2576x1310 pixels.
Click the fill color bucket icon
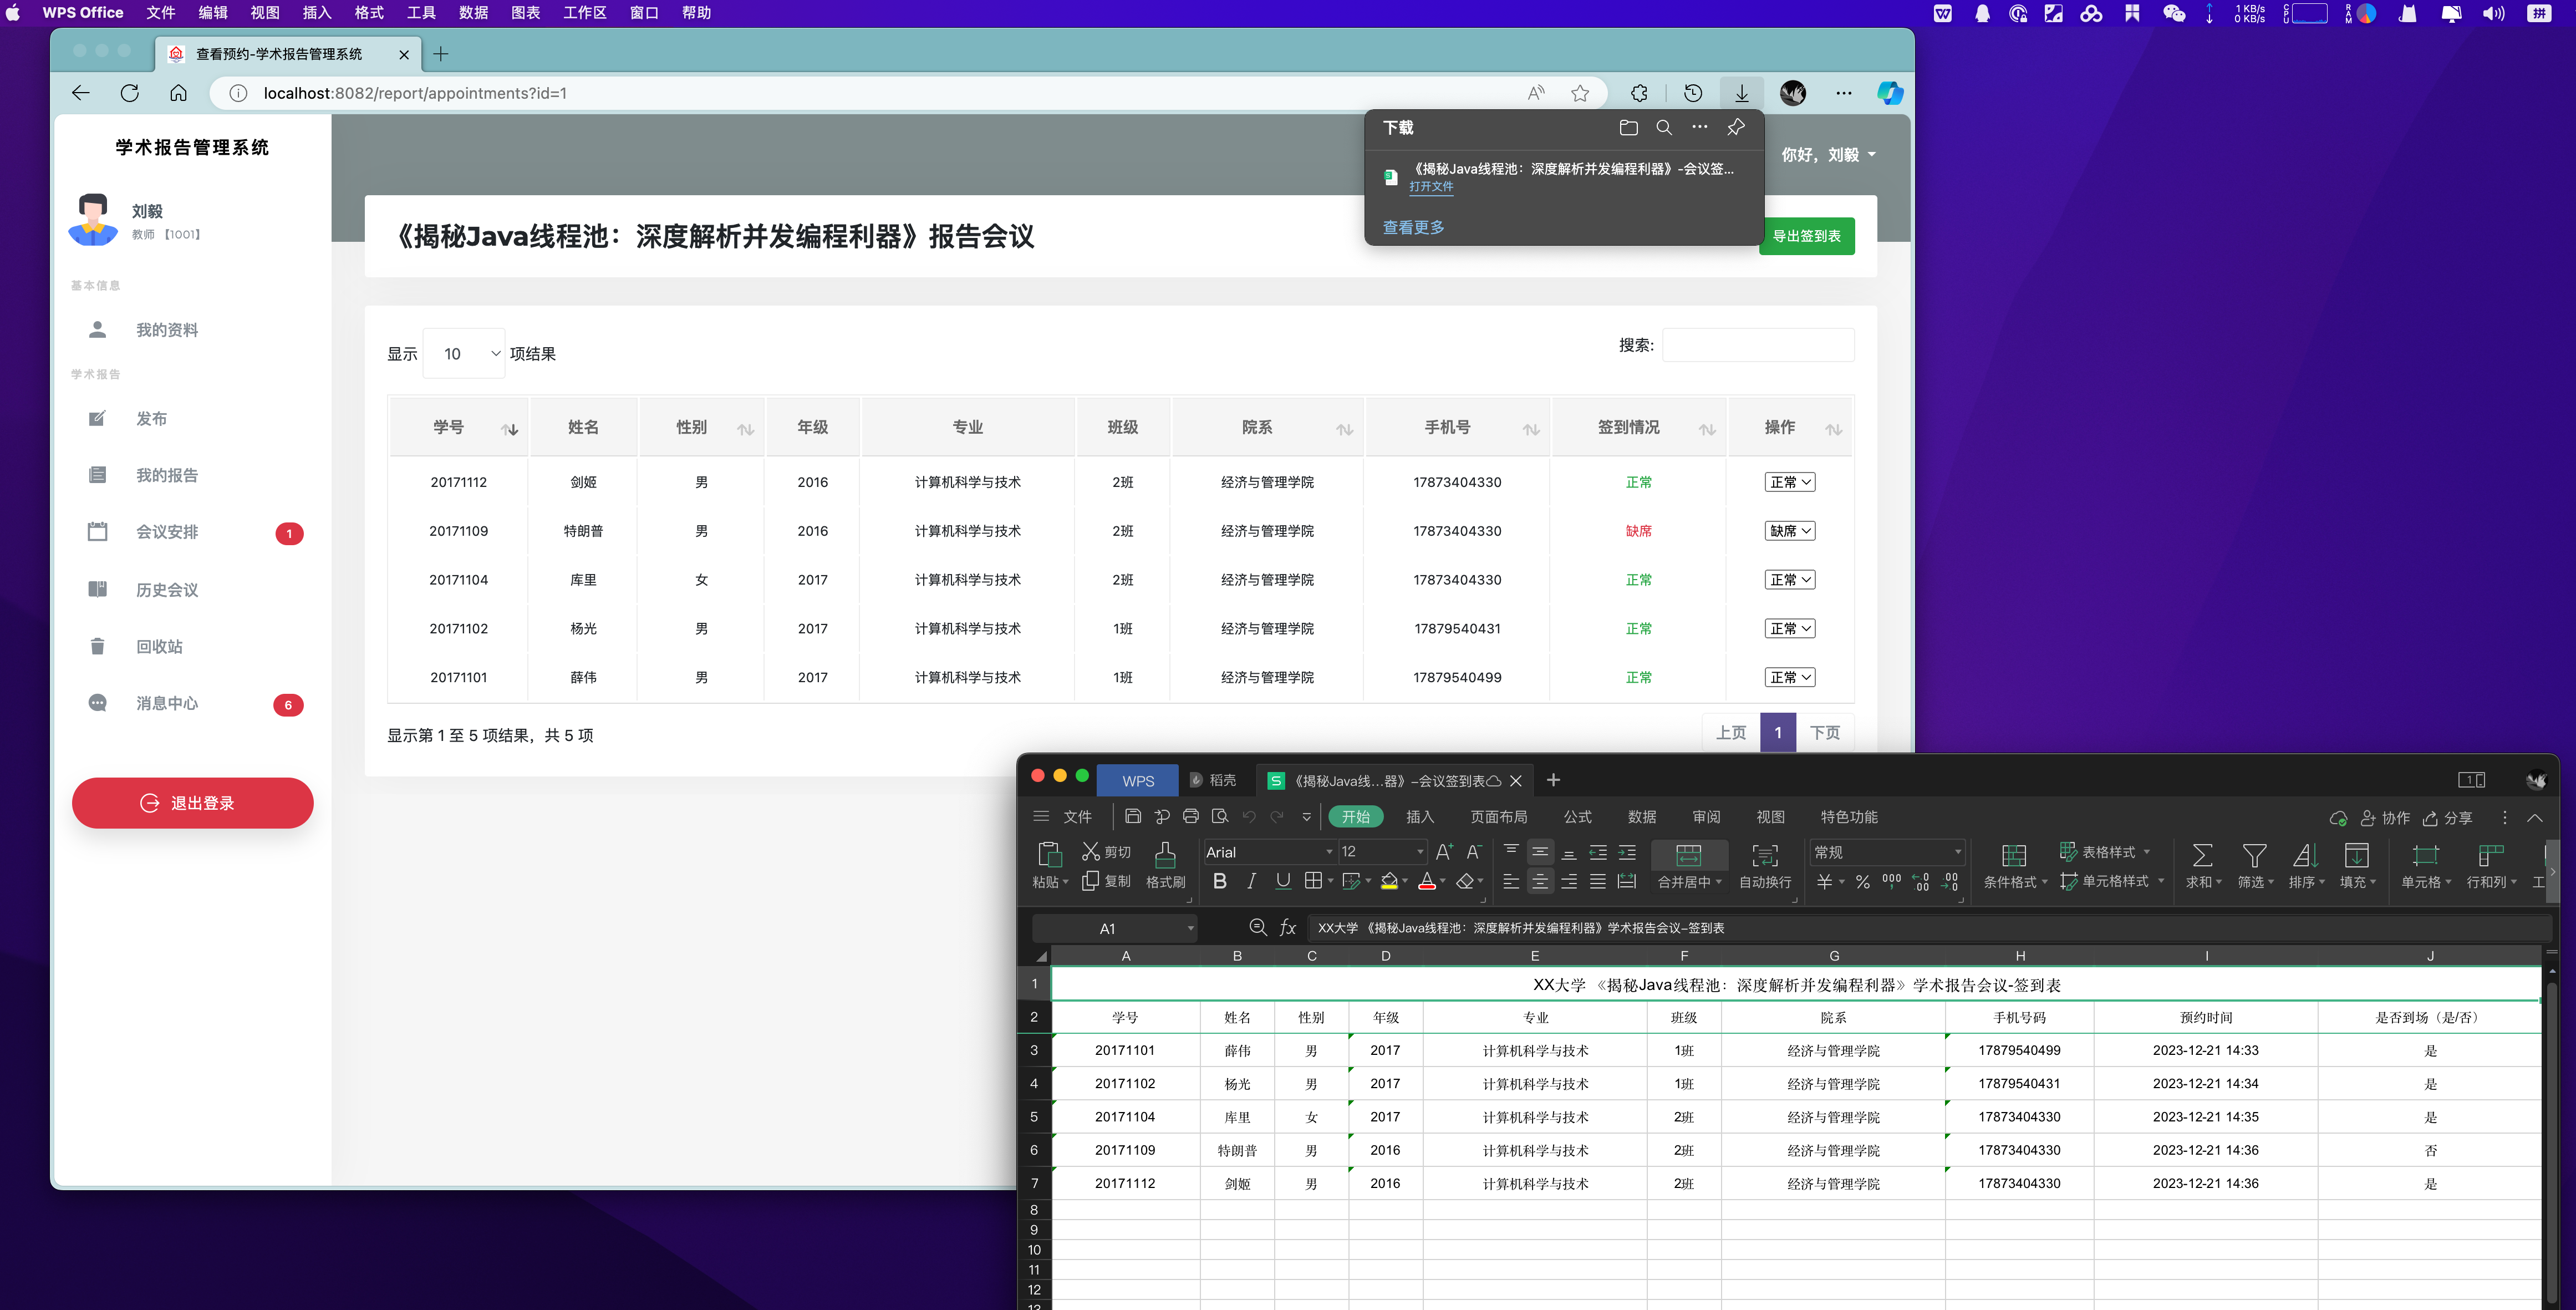click(1389, 881)
